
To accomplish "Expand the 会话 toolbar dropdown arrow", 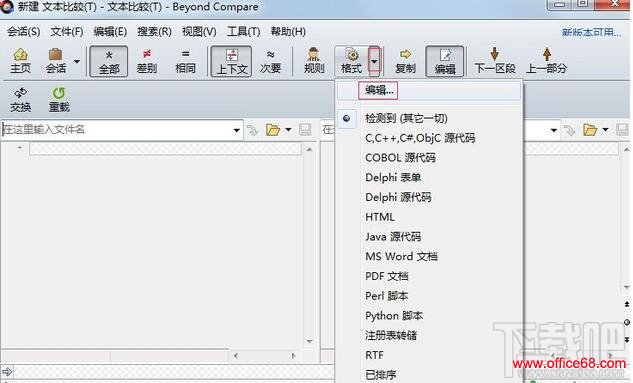I will [x=77, y=62].
